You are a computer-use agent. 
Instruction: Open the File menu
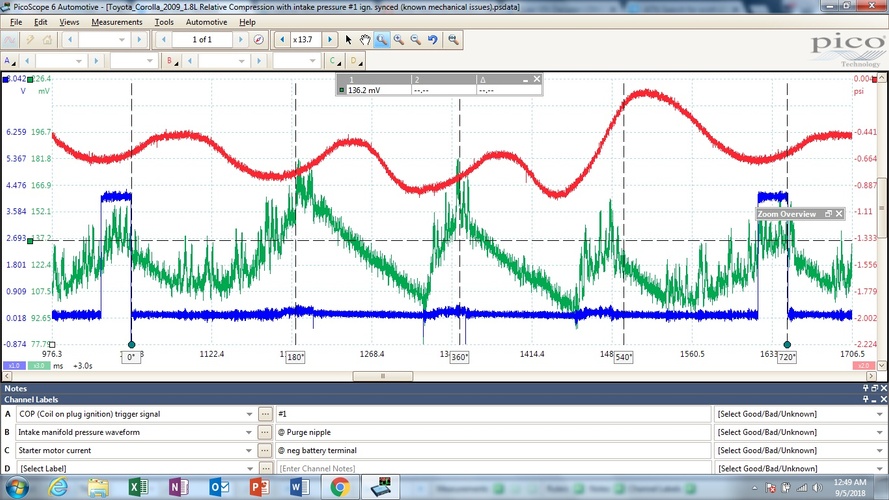(x=16, y=22)
